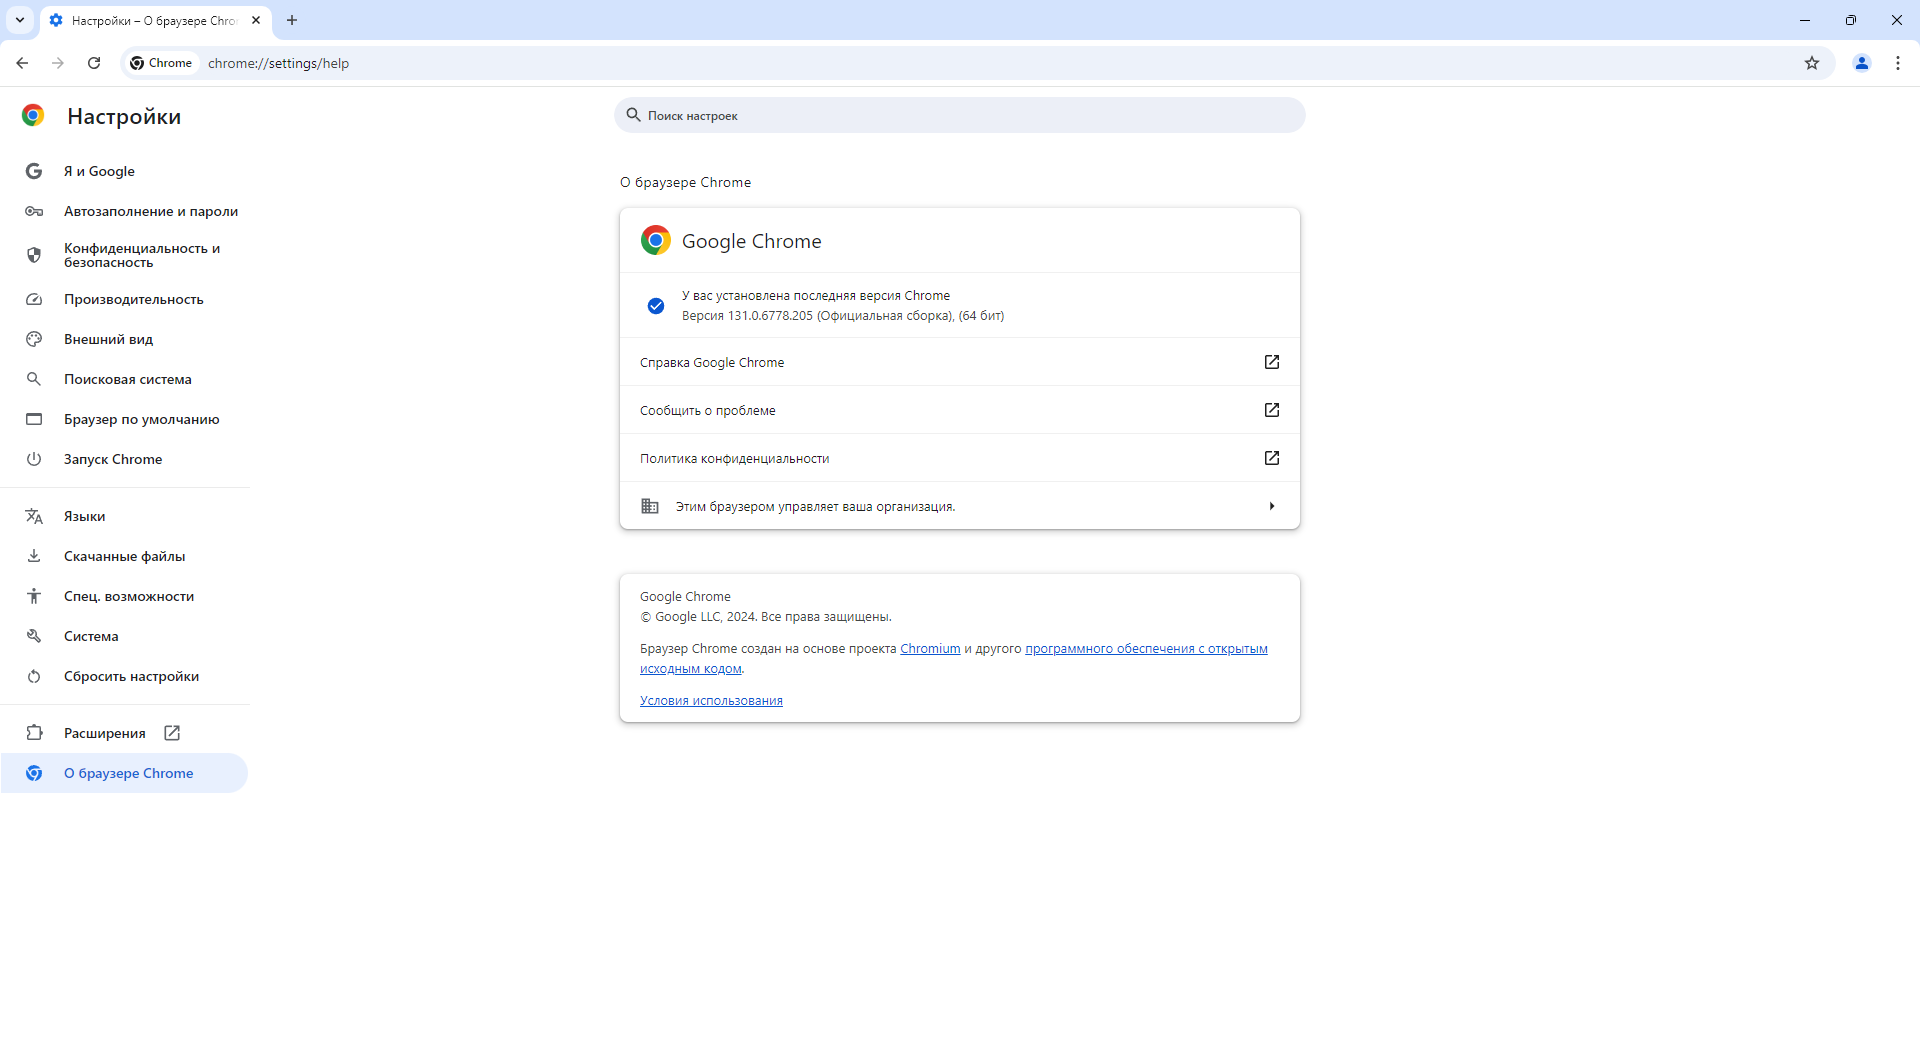Open the Chromium project link
Viewport: 1920px width, 1040px height.
pyautogui.click(x=929, y=648)
